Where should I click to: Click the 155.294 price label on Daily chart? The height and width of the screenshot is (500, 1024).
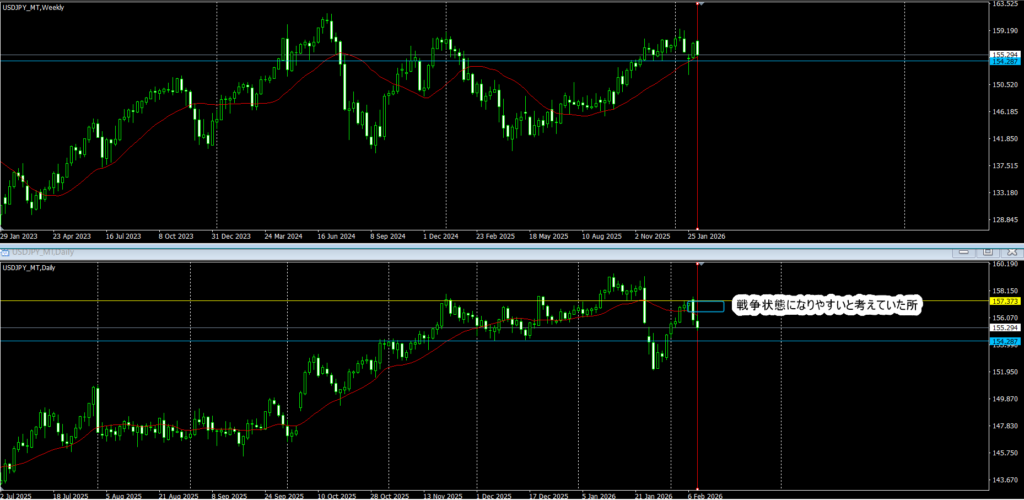point(1005,328)
